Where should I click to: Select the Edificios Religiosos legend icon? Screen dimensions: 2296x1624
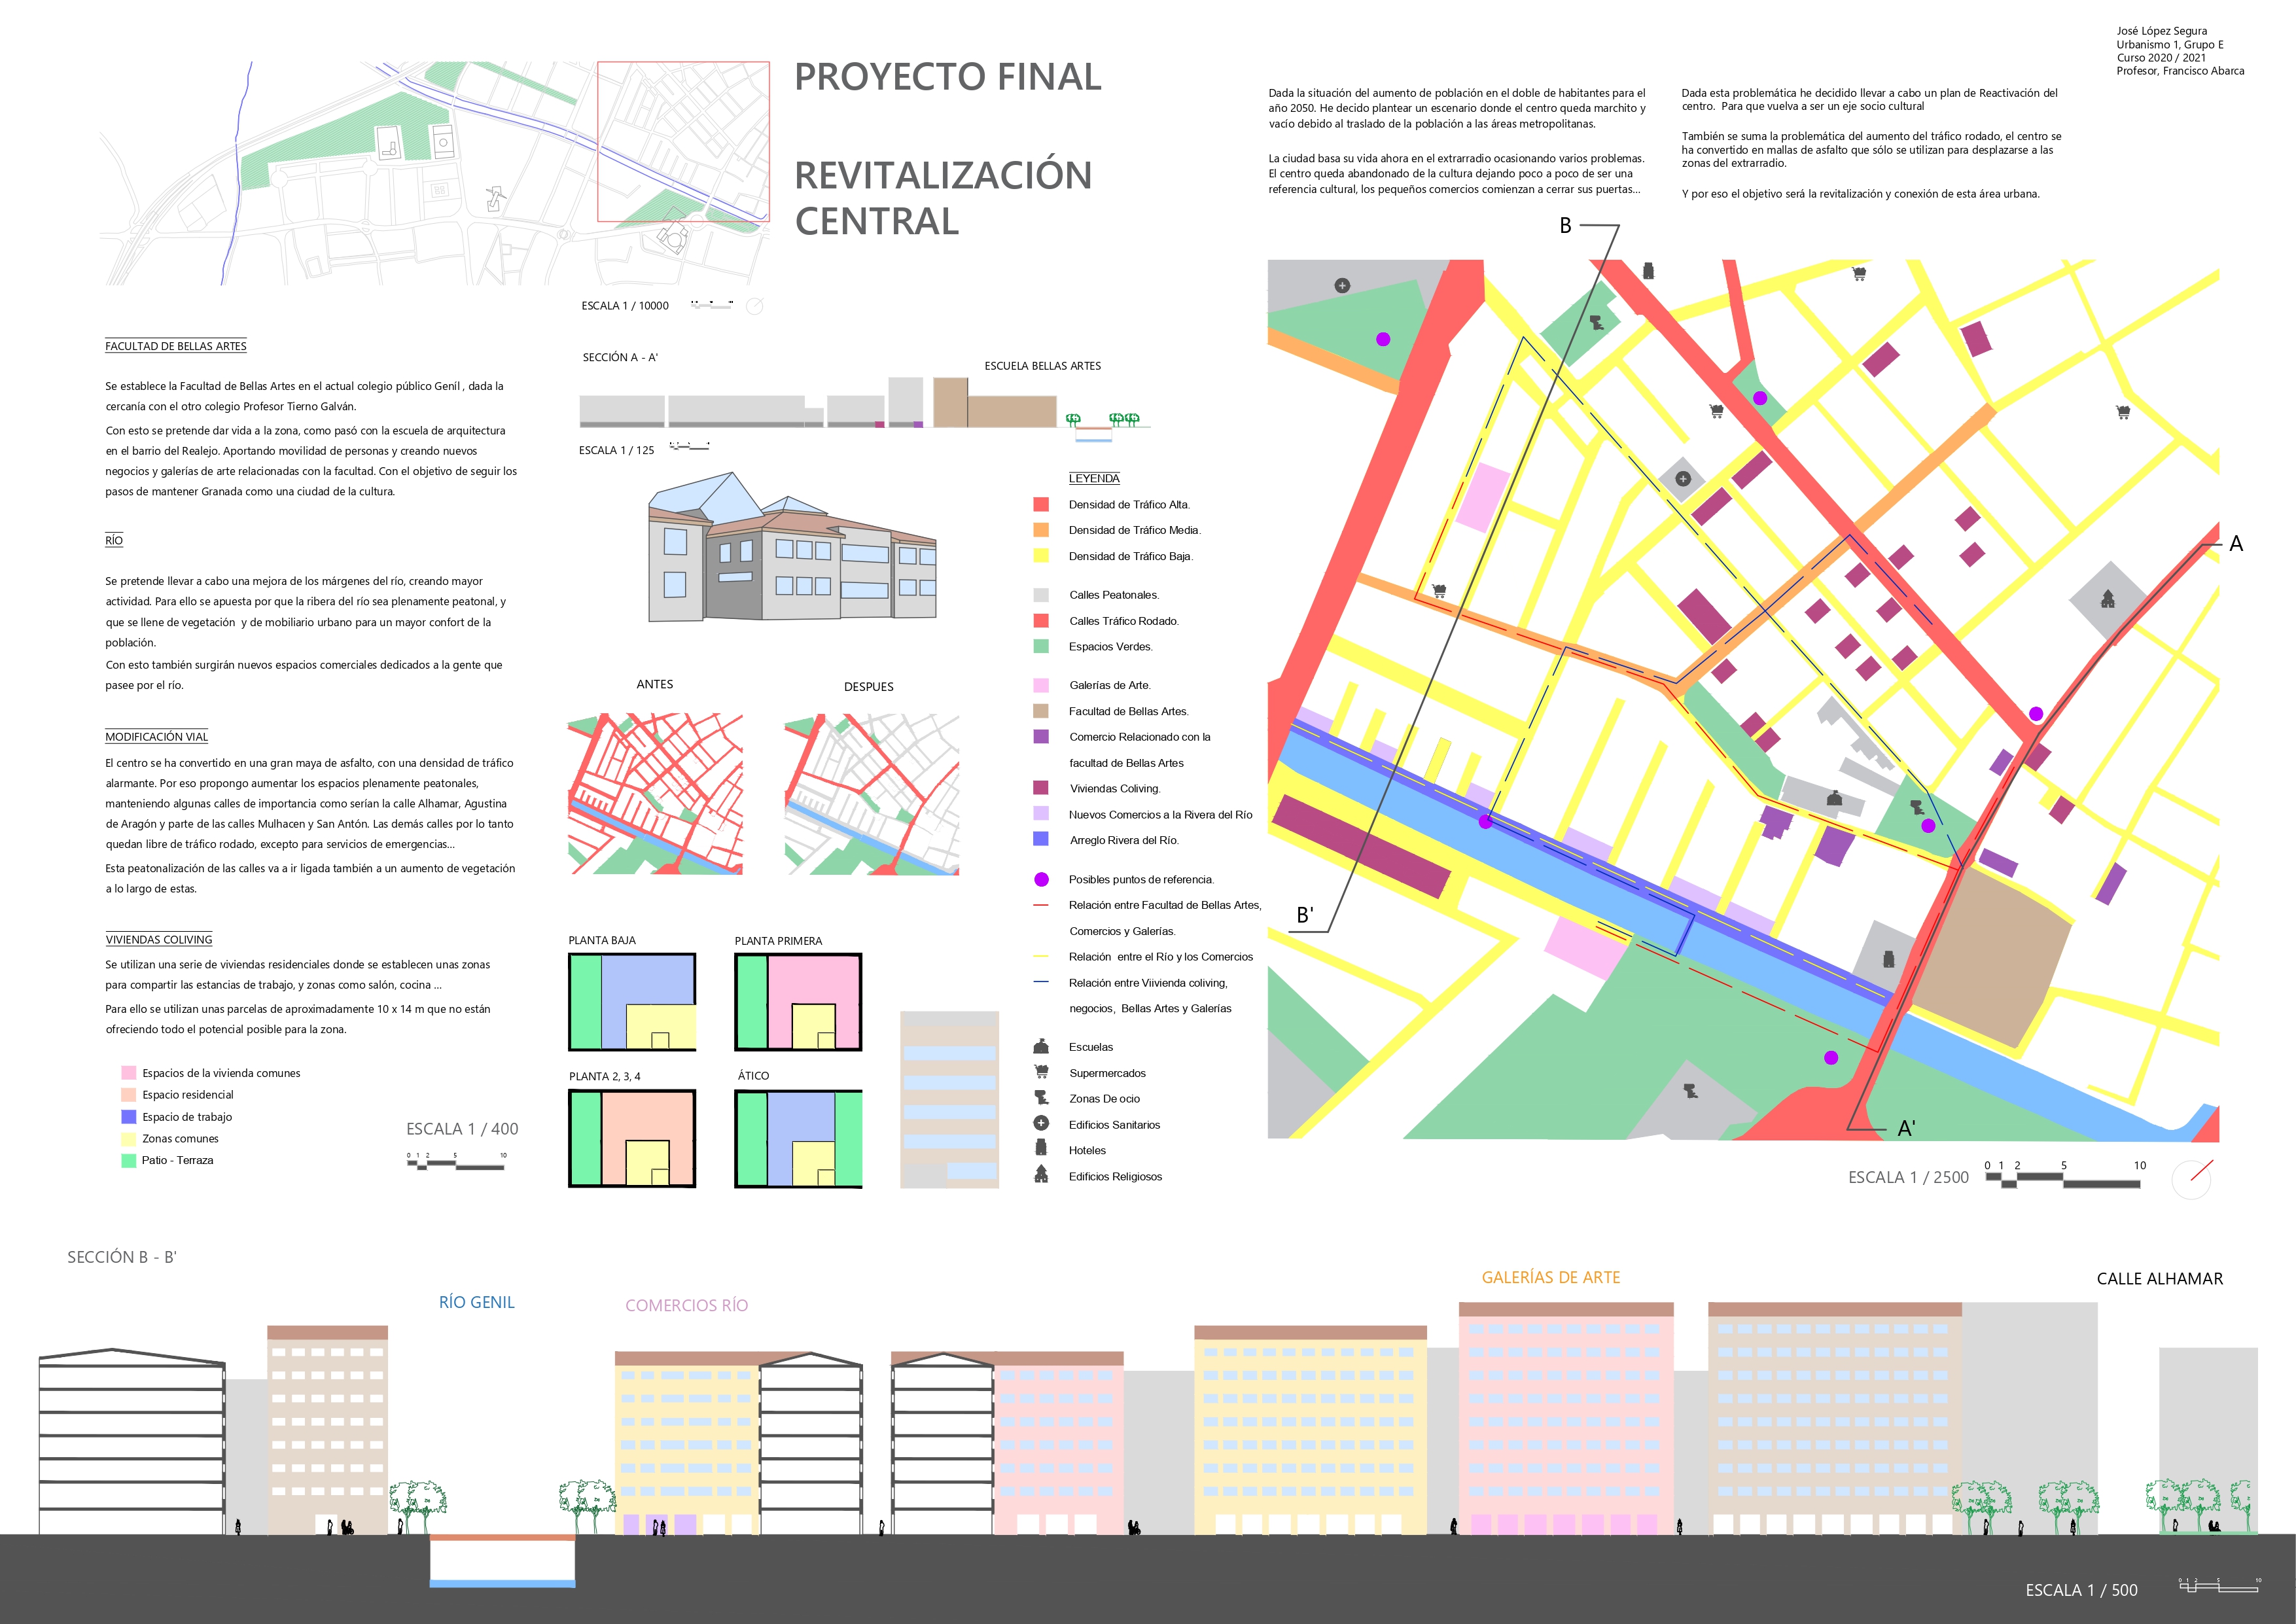tap(1041, 1175)
